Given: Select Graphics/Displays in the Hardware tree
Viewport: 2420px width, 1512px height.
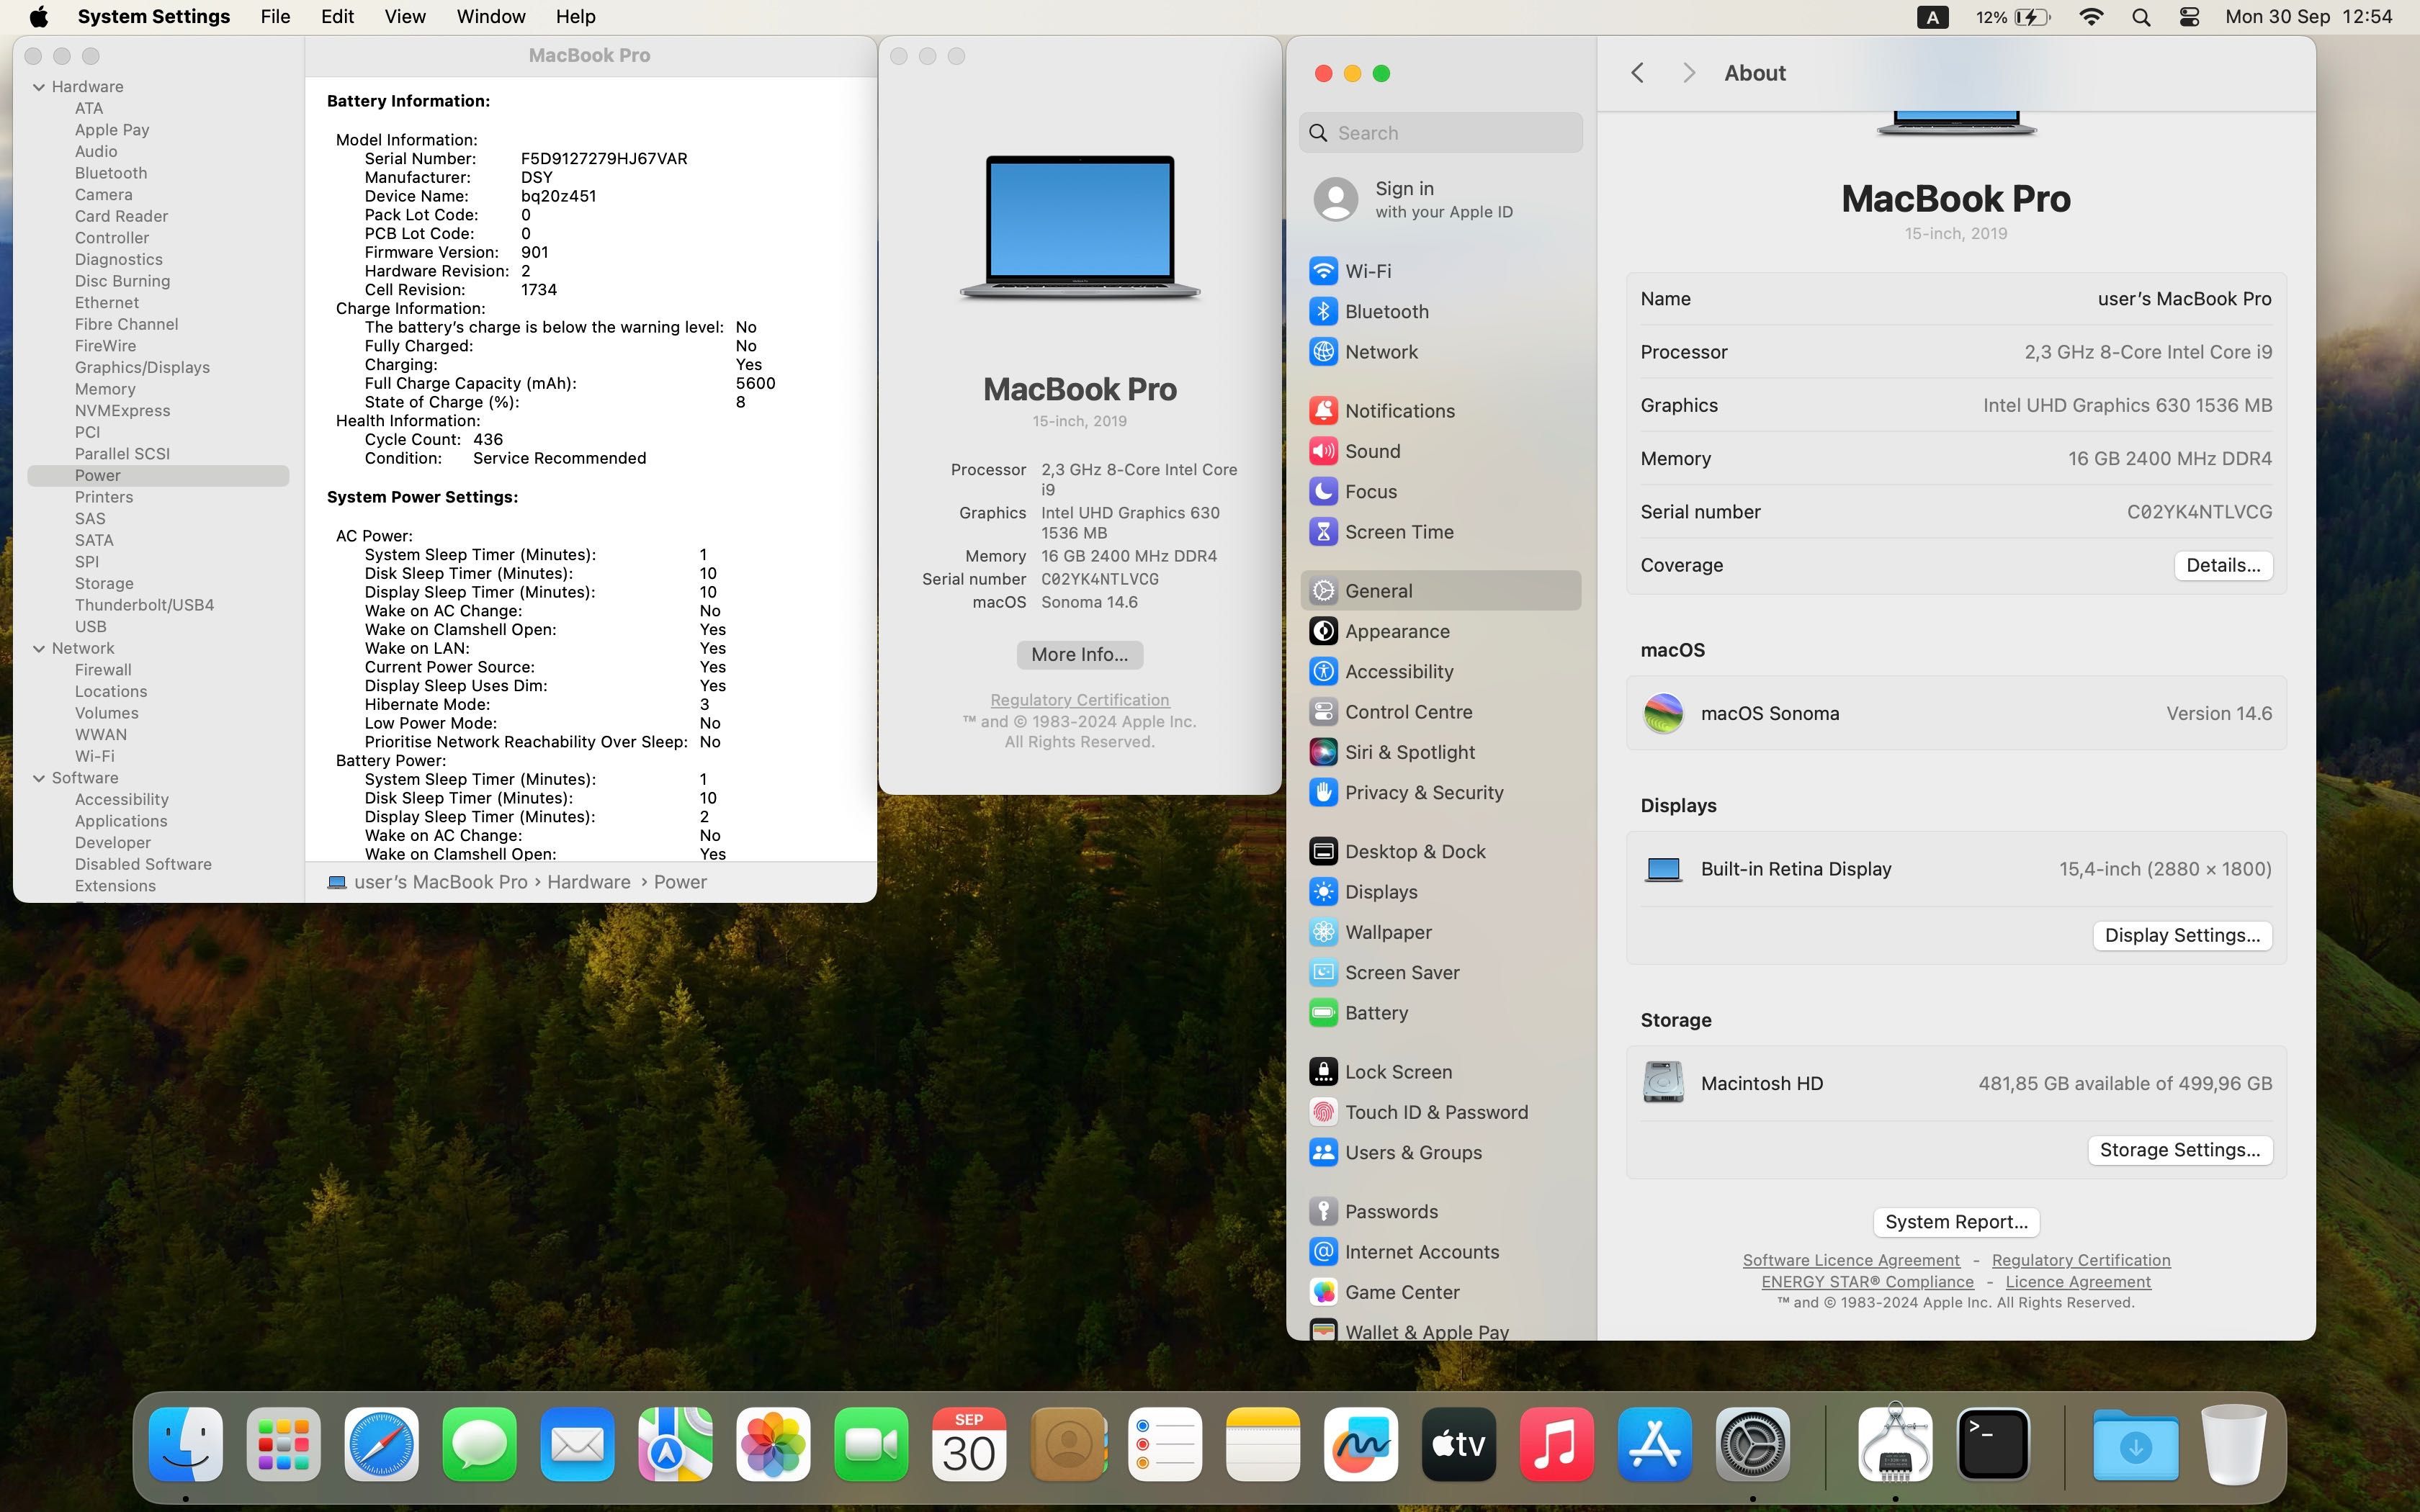Looking at the screenshot, I should tap(142, 367).
